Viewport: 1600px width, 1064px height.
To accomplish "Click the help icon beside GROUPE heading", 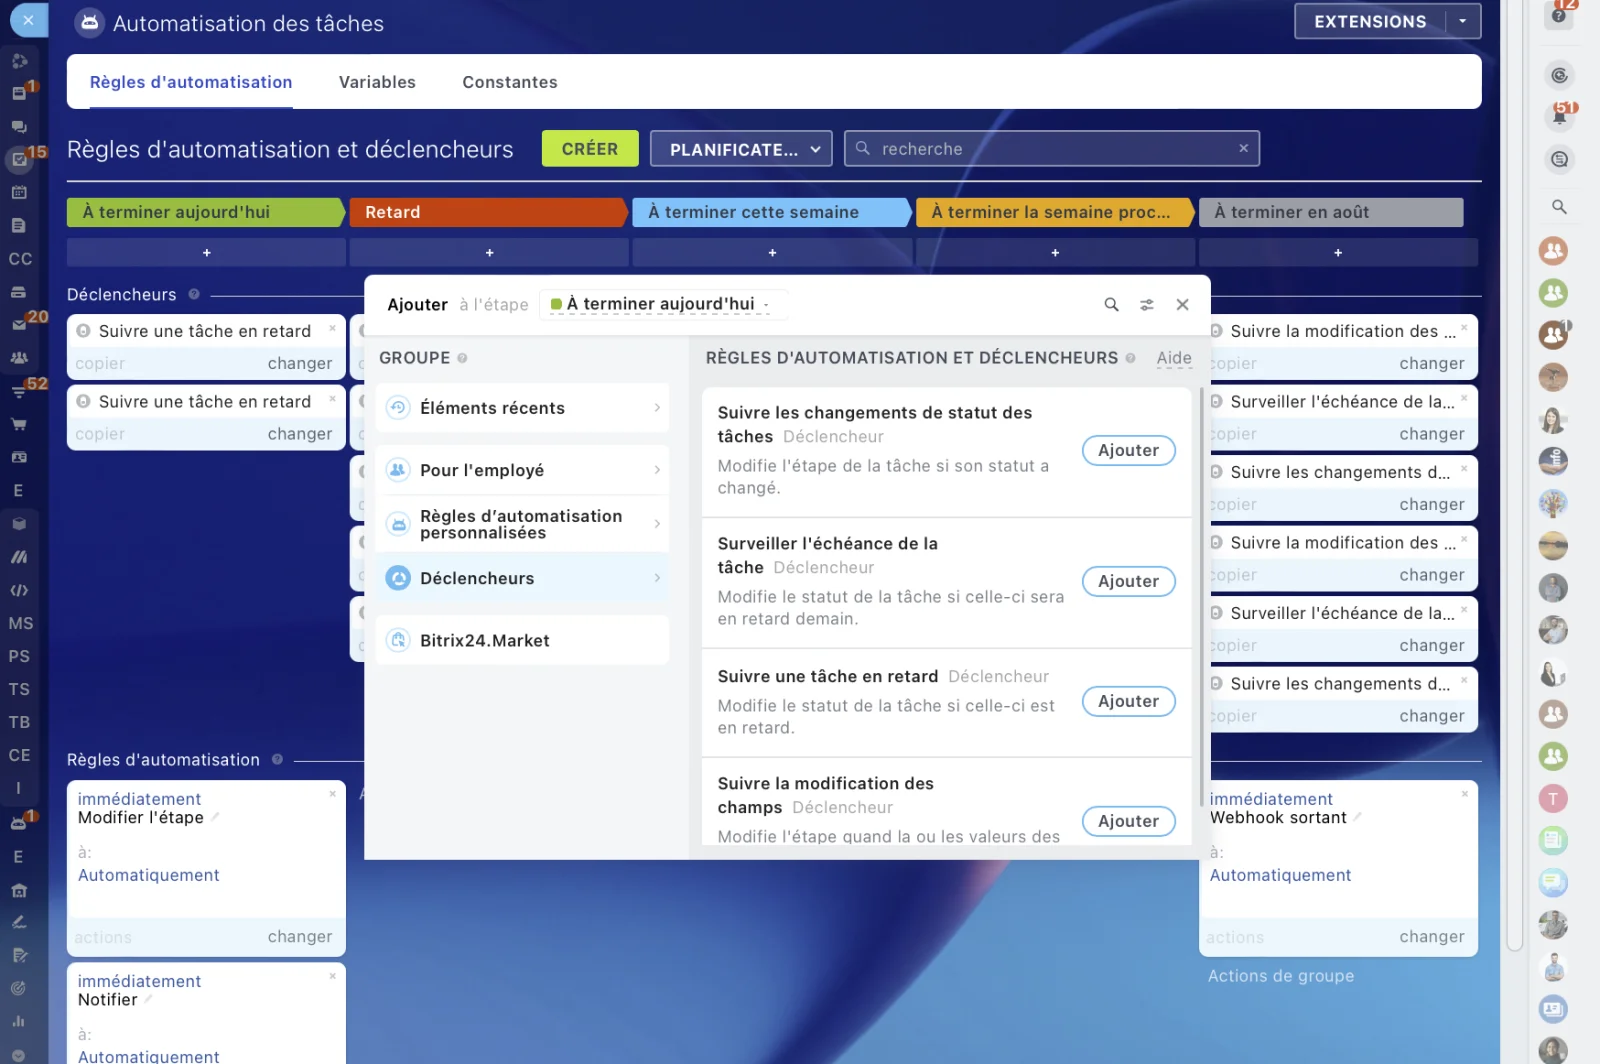I will click(462, 358).
